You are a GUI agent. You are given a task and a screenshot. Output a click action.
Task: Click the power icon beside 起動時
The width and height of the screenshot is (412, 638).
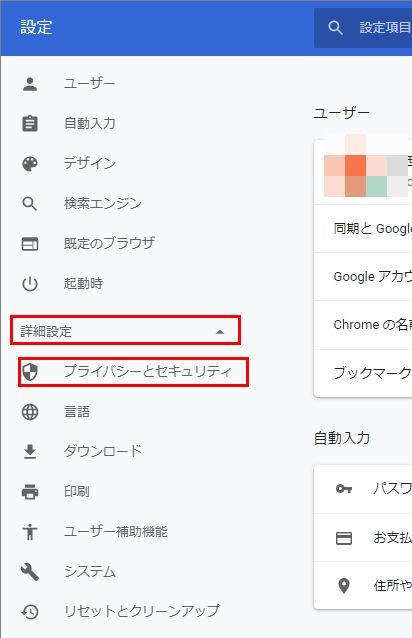[x=30, y=283]
